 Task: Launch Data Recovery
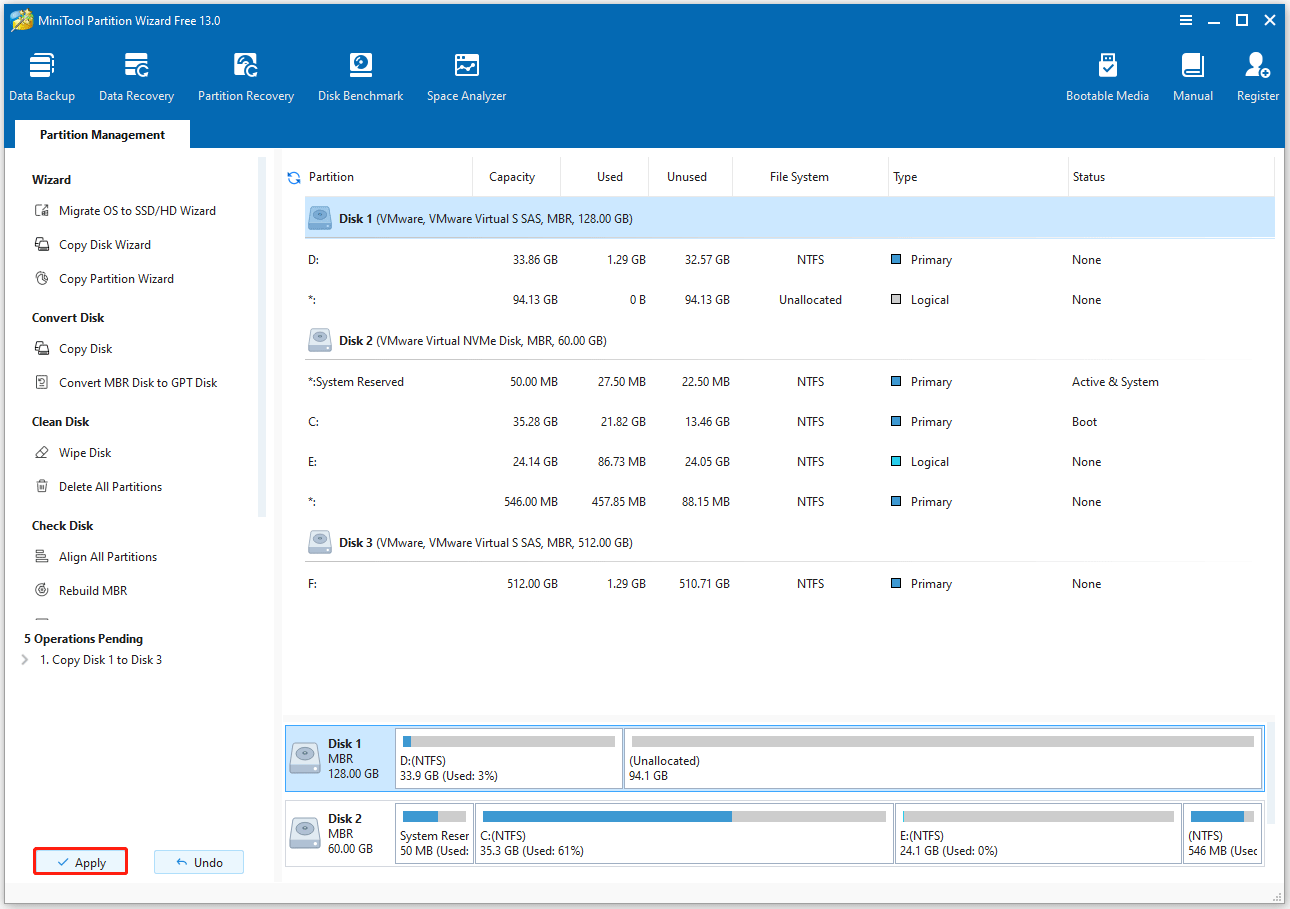pyautogui.click(x=136, y=76)
